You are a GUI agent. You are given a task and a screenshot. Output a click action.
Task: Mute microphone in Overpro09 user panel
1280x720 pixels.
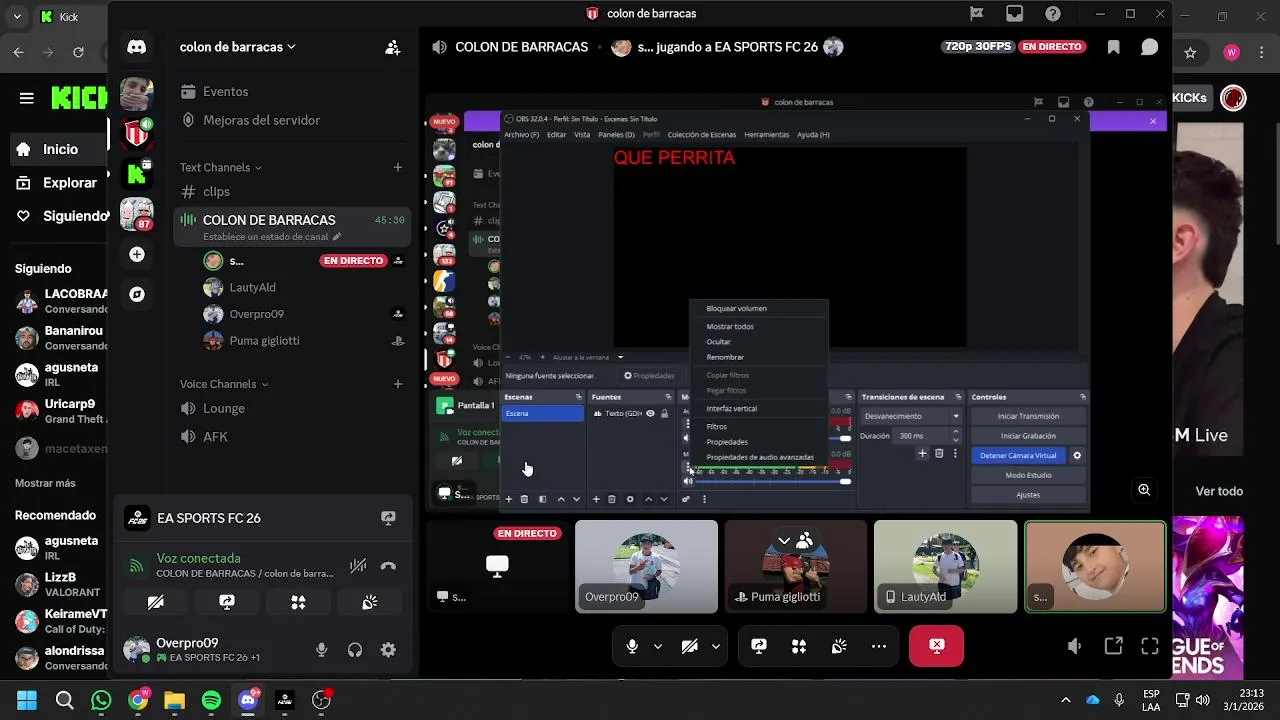click(x=321, y=650)
